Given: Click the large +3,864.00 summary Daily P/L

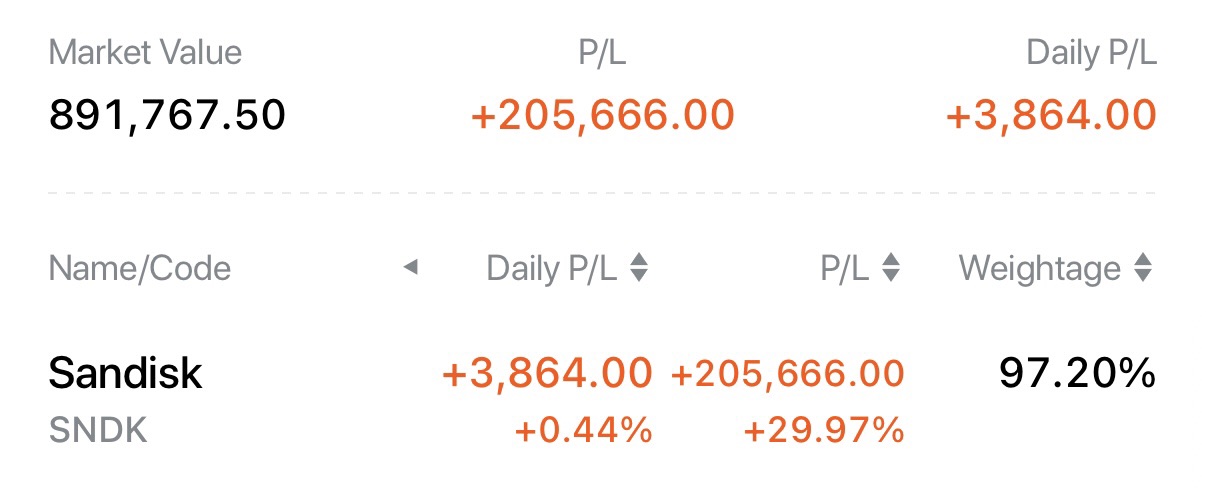Looking at the screenshot, I should click(1050, 115).
